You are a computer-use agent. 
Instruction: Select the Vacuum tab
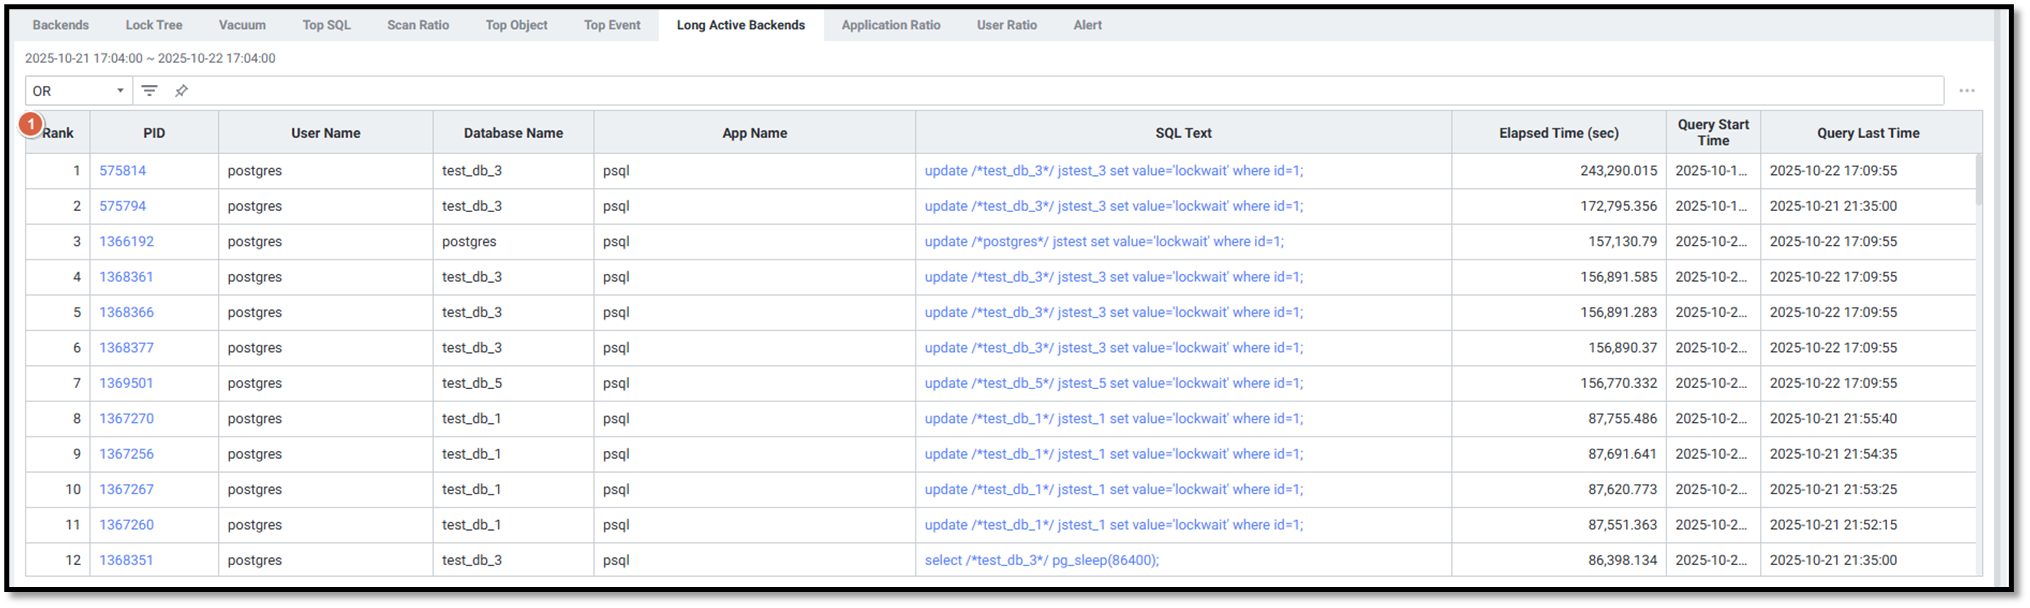tap(242, 25)
